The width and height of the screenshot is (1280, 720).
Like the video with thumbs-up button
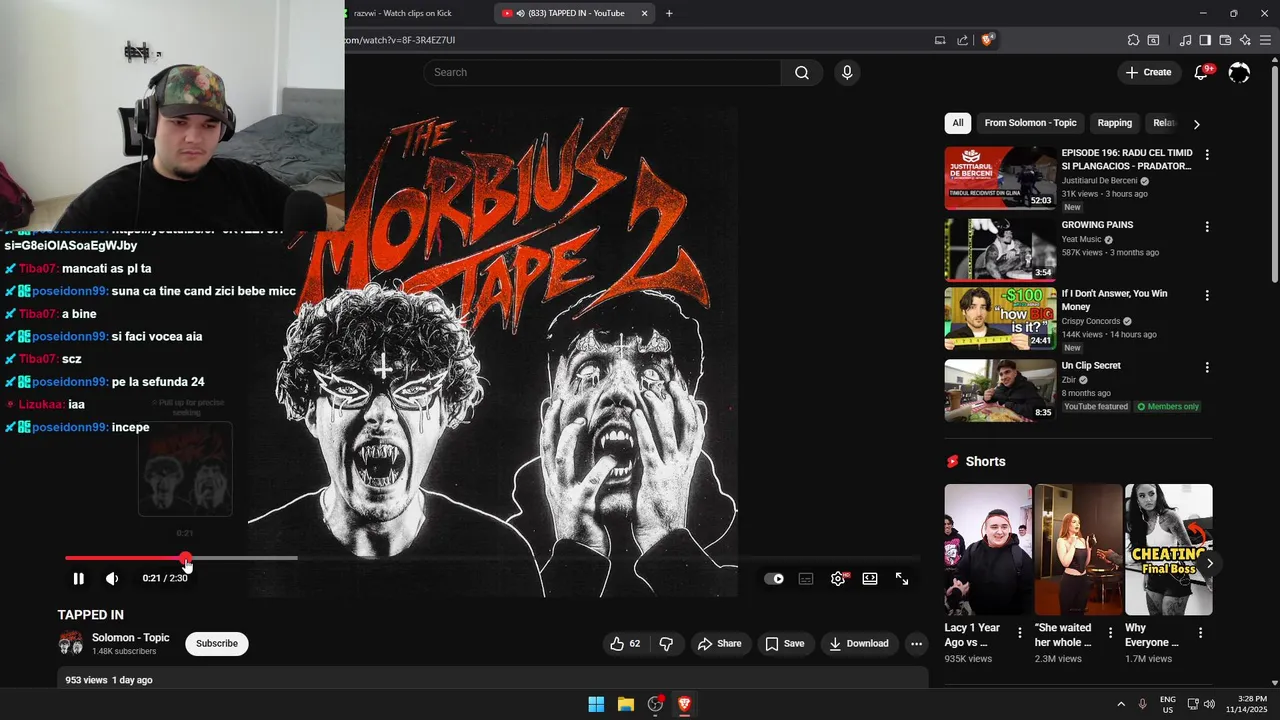point(625,644)
